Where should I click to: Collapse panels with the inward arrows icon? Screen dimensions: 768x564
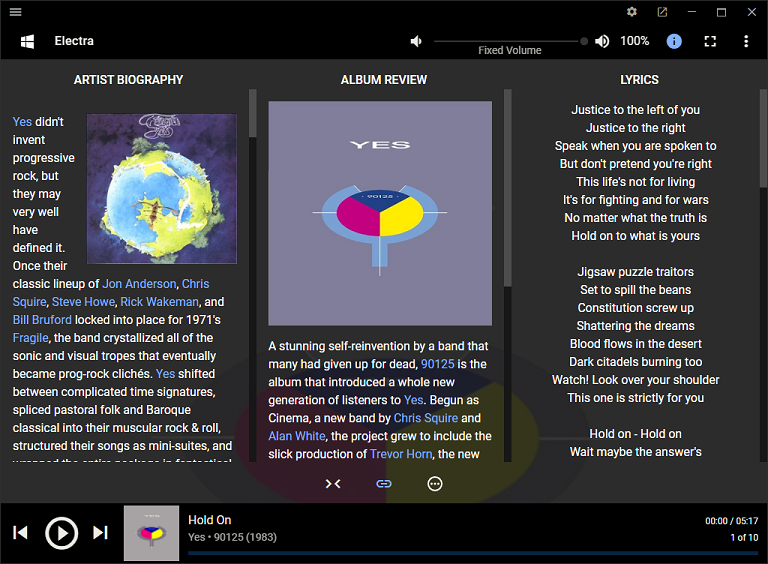coord(334,483)
